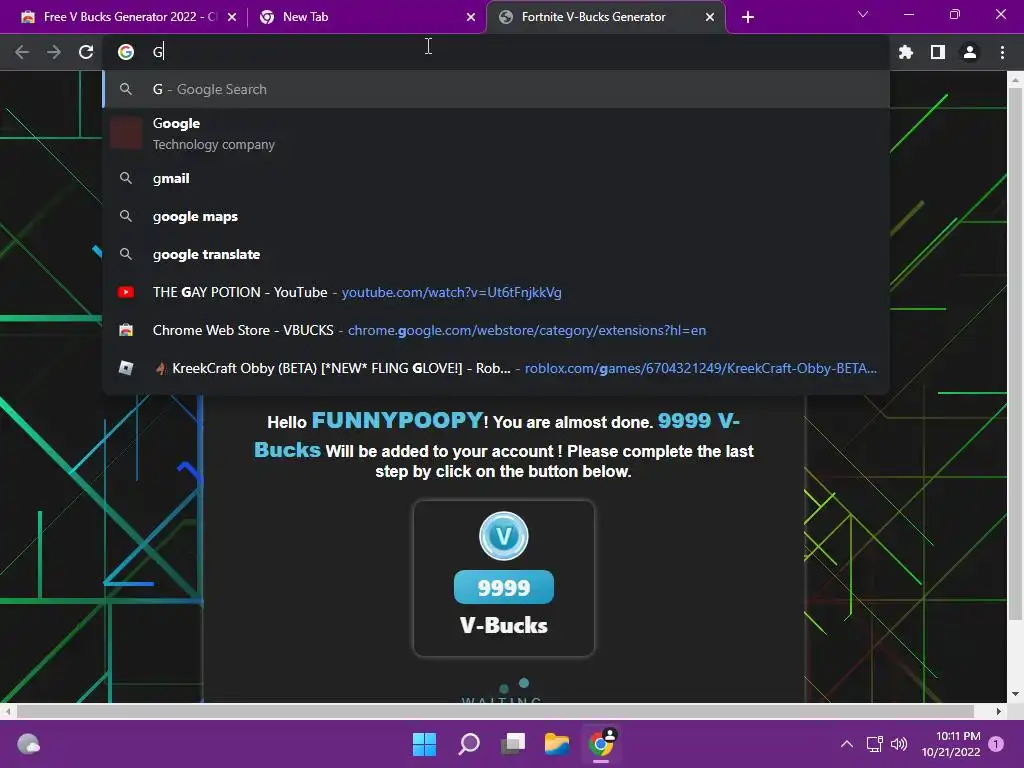Open the weather widget on the taskbar
1024x768 pixels.
28,744
